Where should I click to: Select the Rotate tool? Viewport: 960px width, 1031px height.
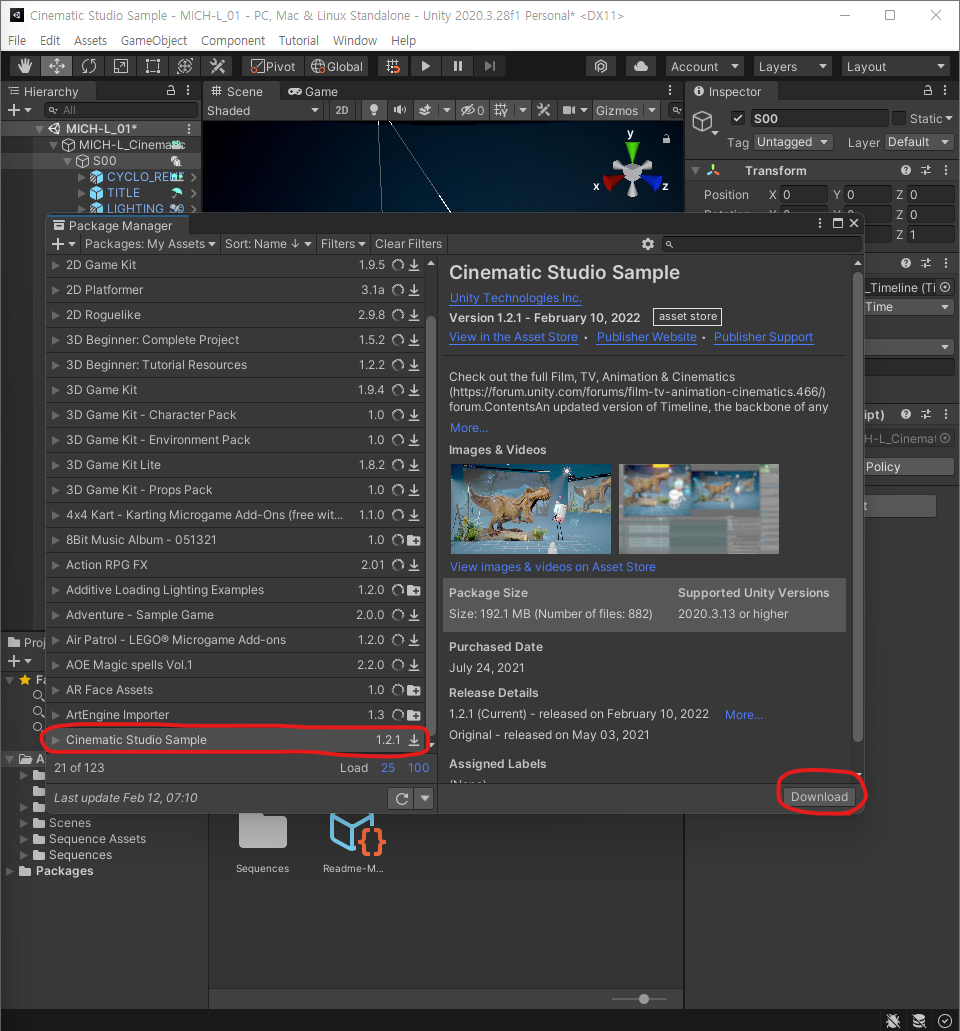89,66
